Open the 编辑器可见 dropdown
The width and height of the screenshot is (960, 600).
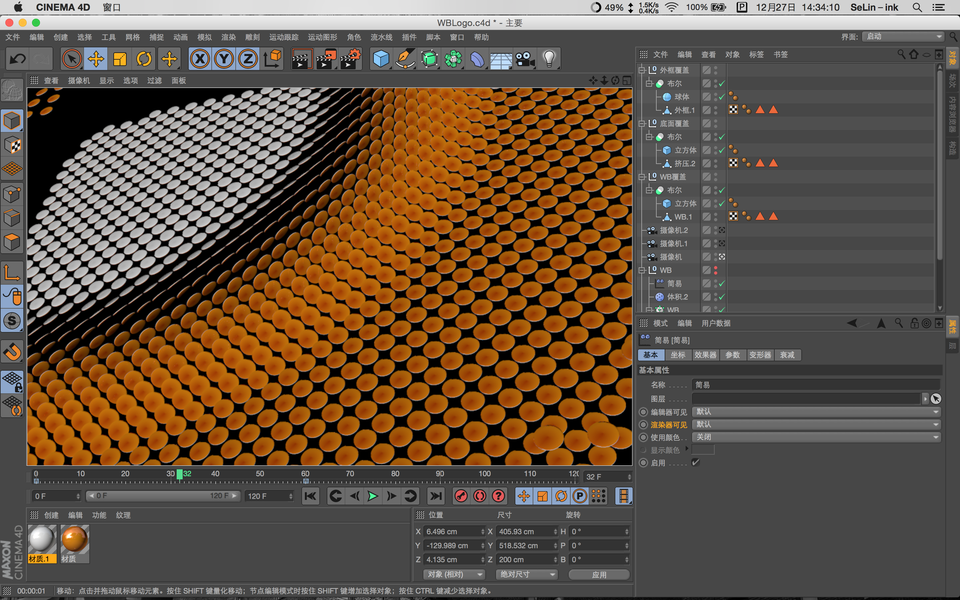[816, 411]
